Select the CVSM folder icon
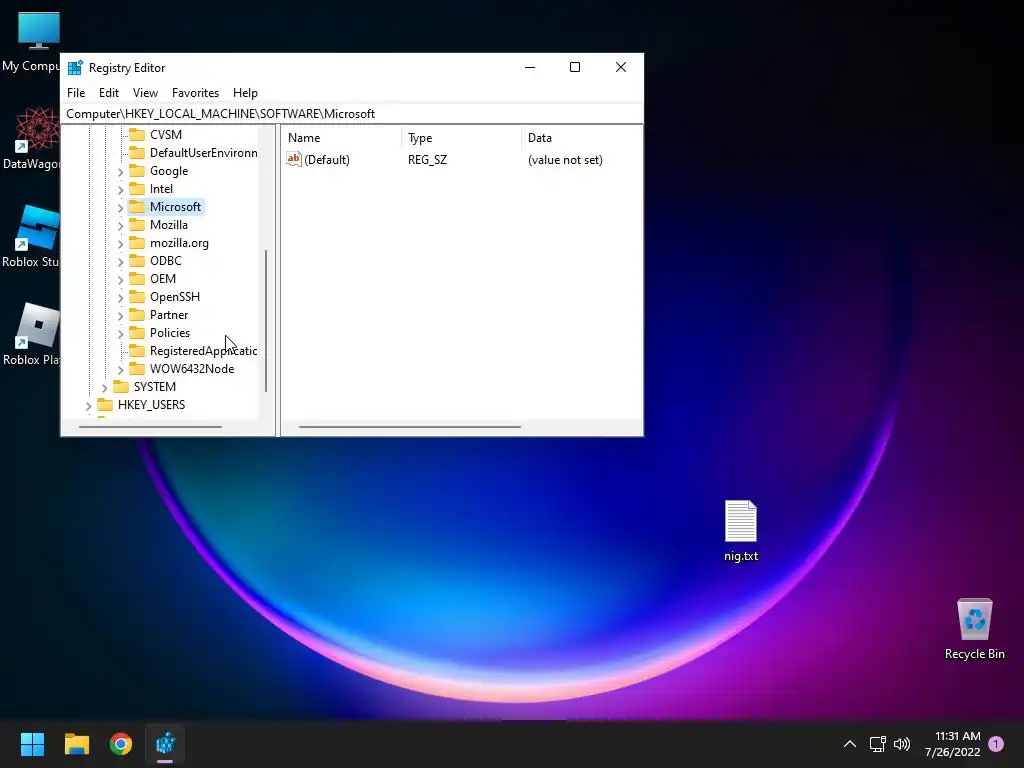The width and height of the screenshot is (1024, 768). pyautogui.click(x=136, y=135)
